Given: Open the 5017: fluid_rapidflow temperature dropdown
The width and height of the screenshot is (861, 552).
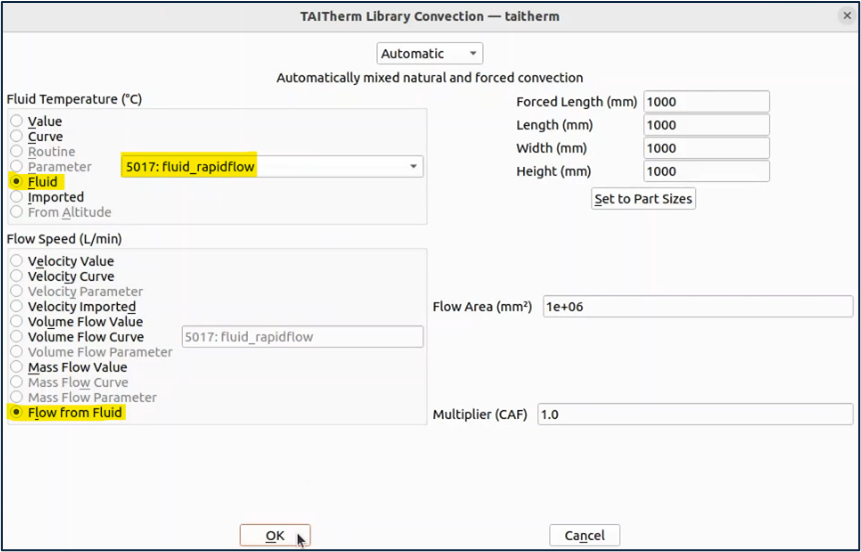Looking at the screenshot, I should point(272,166).
